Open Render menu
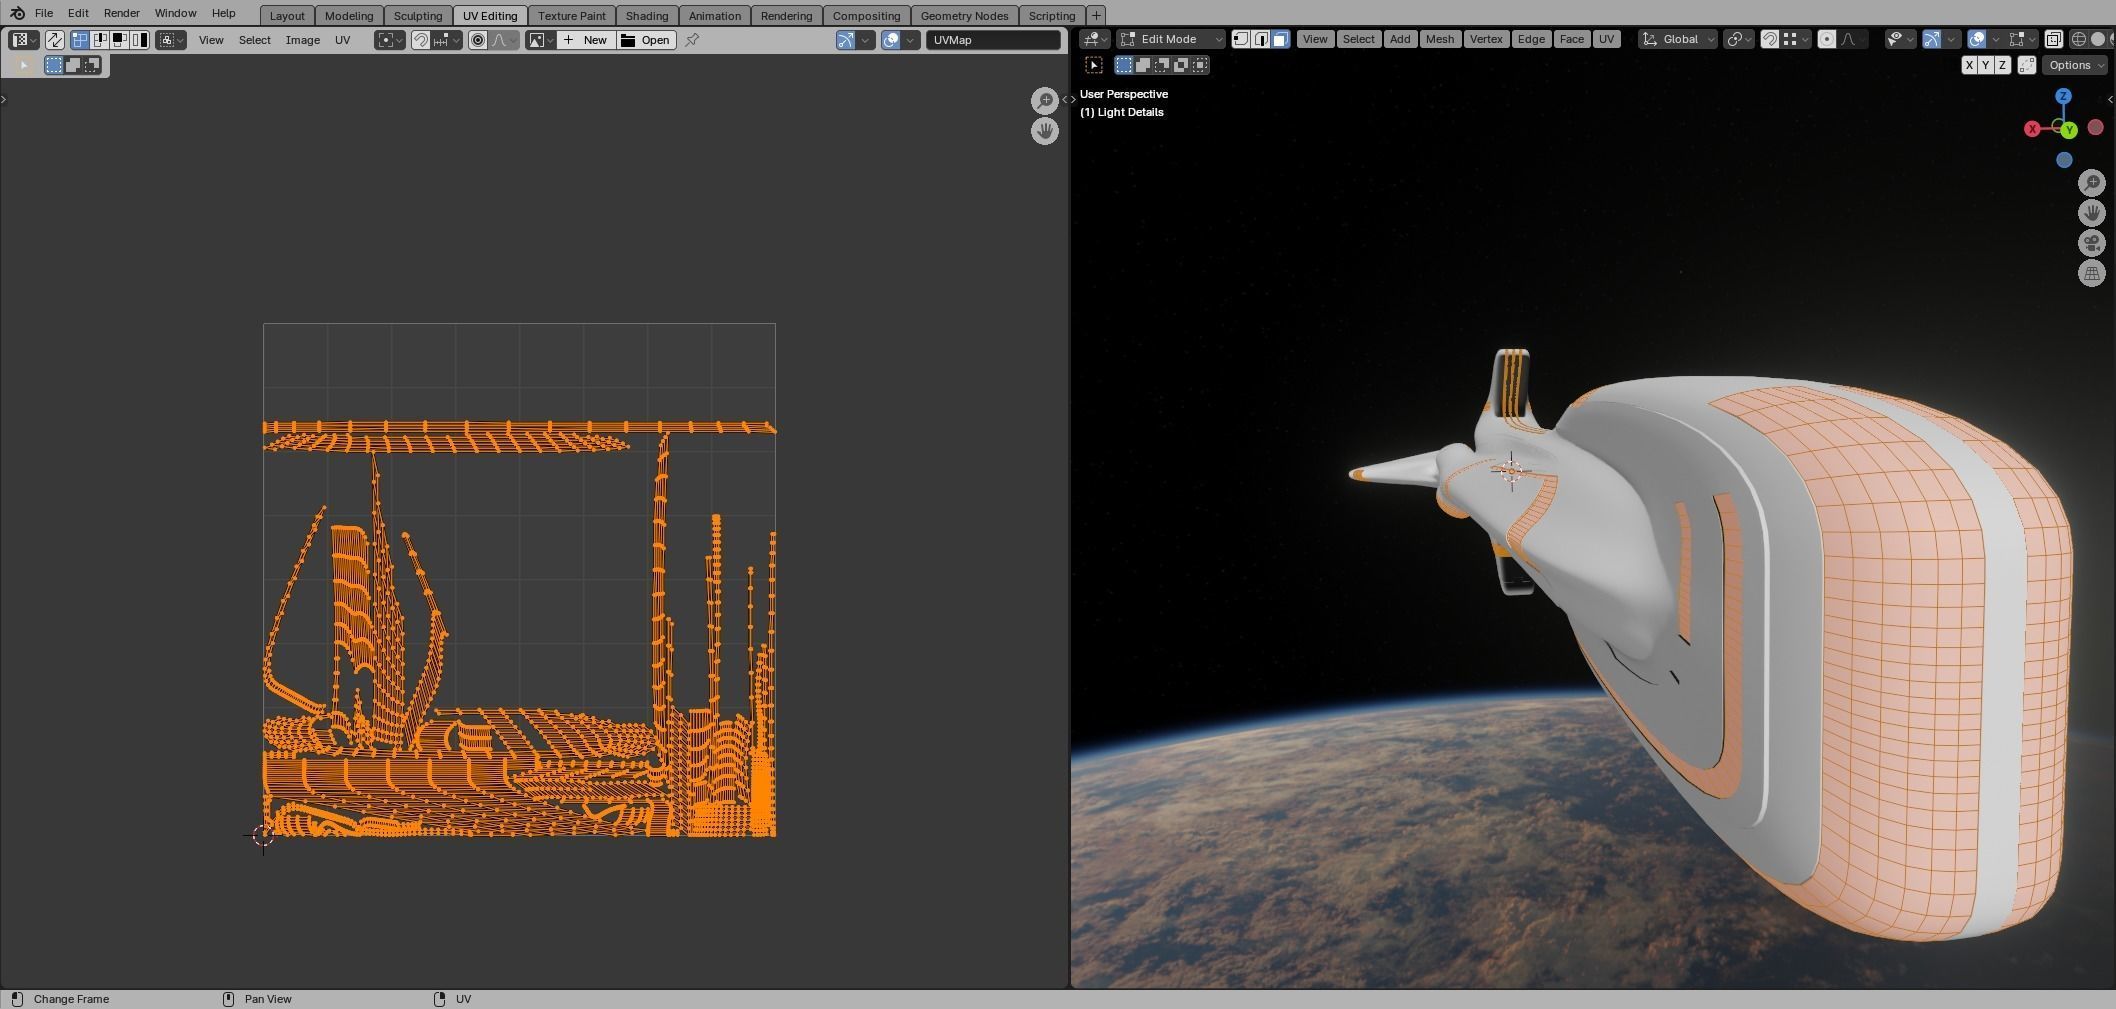The width and height of the screenshot is (2116, 1009). 121,13
